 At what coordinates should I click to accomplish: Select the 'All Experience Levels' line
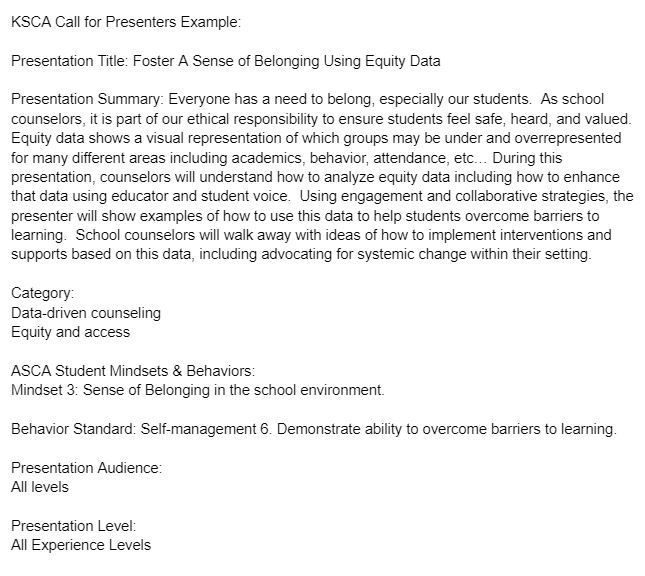[x=81, y=545]
